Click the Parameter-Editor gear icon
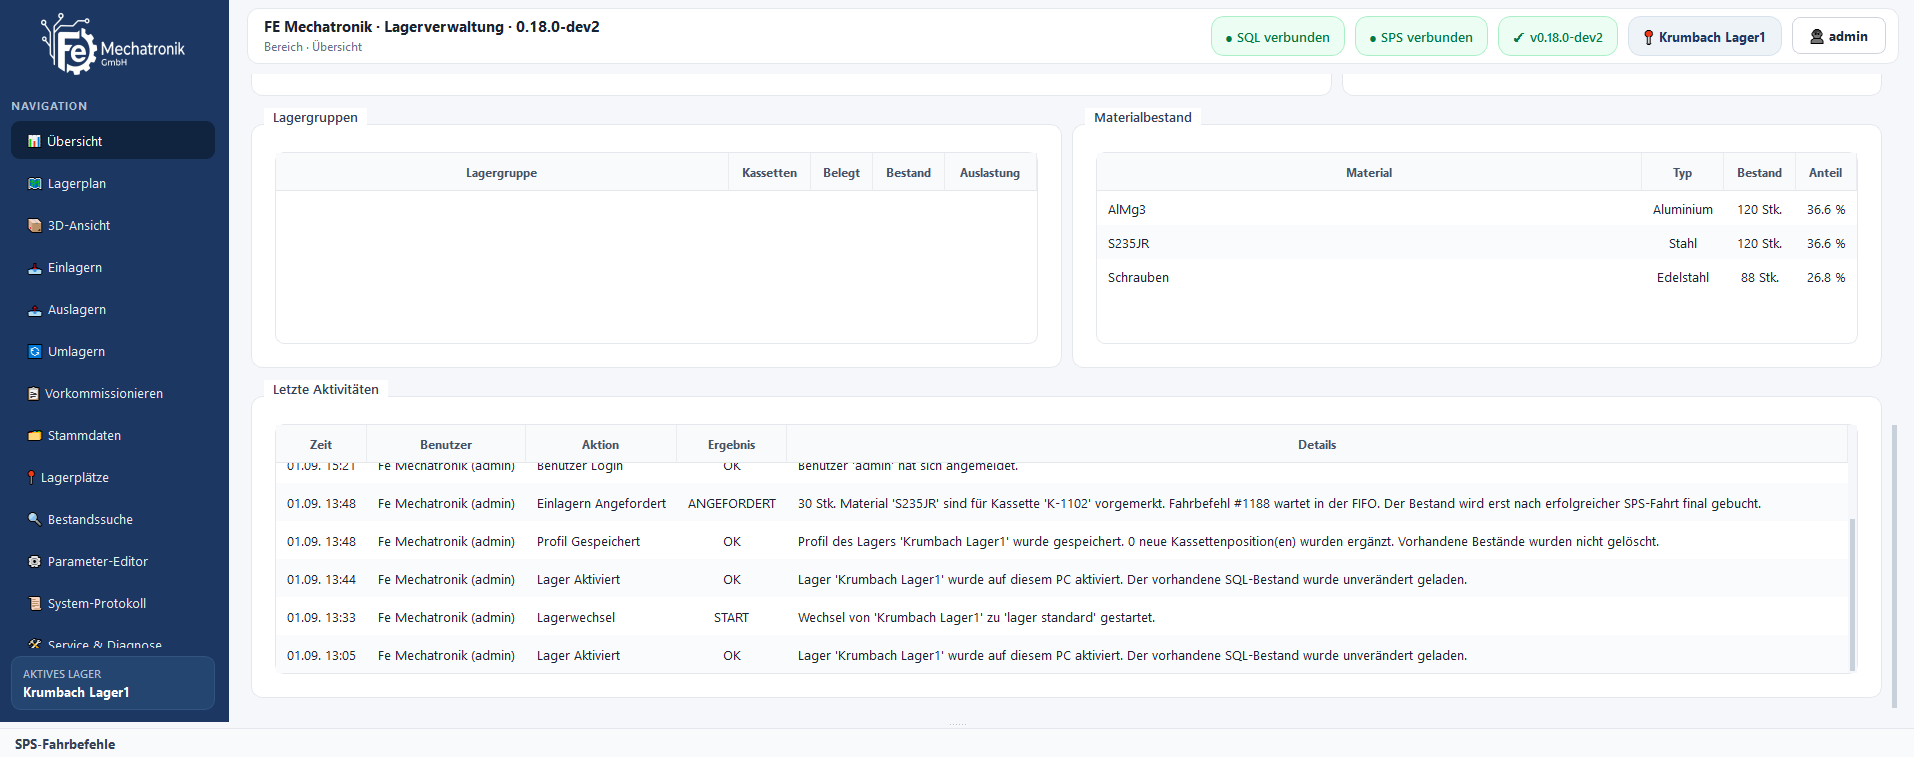The height and width of the screenshot is (757, 1914). click(x=35, y=562)
